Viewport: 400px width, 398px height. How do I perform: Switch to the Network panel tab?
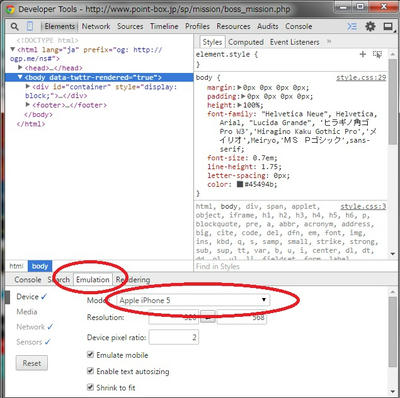(96, 26)
